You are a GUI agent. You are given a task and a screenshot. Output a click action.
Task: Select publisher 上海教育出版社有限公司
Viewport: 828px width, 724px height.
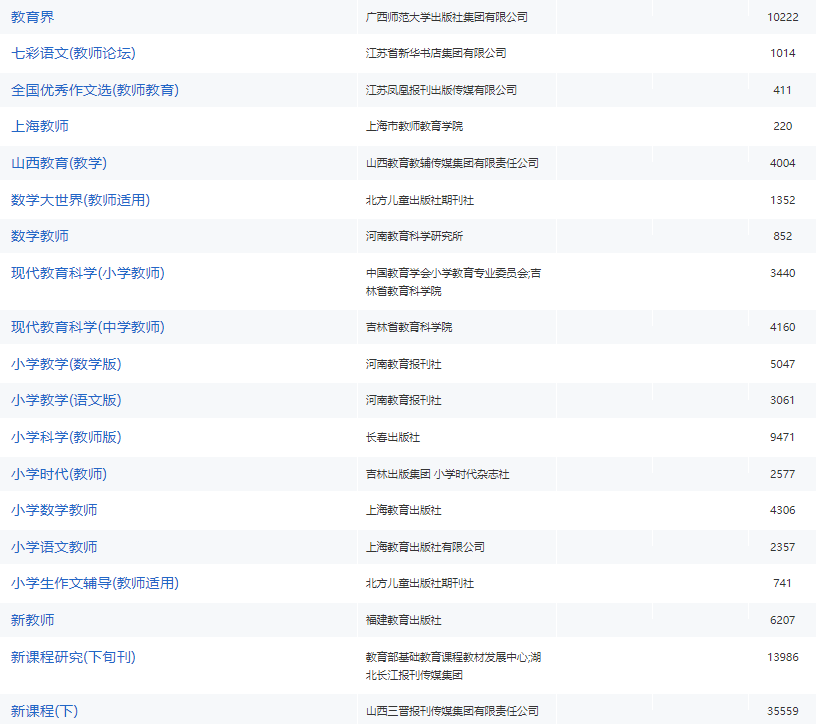(x=425, y=547)
